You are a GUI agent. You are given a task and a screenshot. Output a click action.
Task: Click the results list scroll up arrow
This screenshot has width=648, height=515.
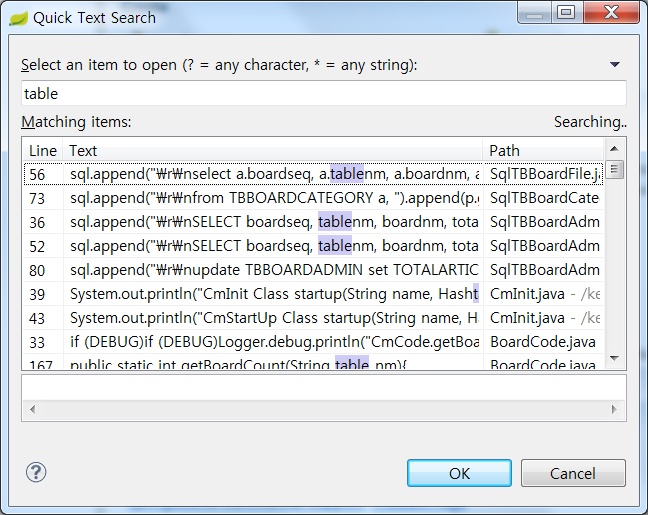[615, 151]
